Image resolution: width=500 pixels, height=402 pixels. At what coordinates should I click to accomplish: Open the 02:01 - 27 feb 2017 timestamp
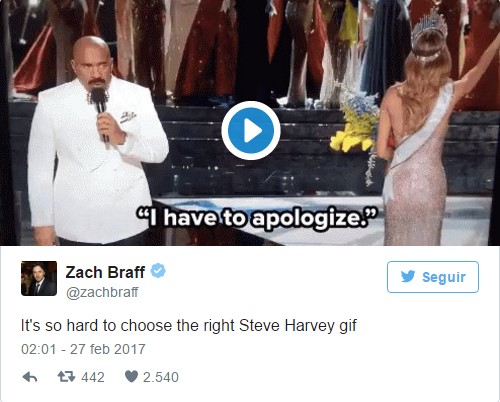(x=83, y=349)
